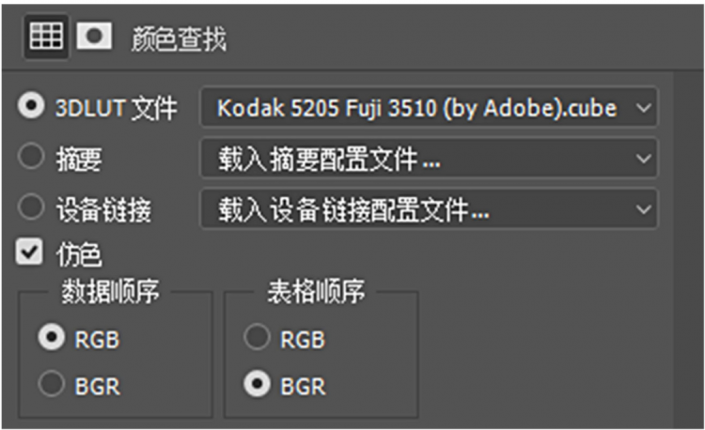Viewport: 705px width, 430px height.
Task: Click the 仿色 label text
Action: 79,254
